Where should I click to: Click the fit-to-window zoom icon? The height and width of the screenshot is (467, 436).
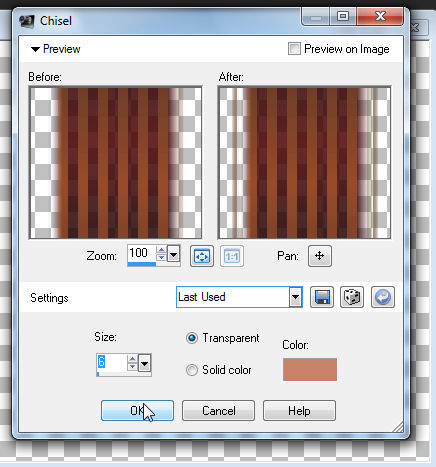coord(202,256)
